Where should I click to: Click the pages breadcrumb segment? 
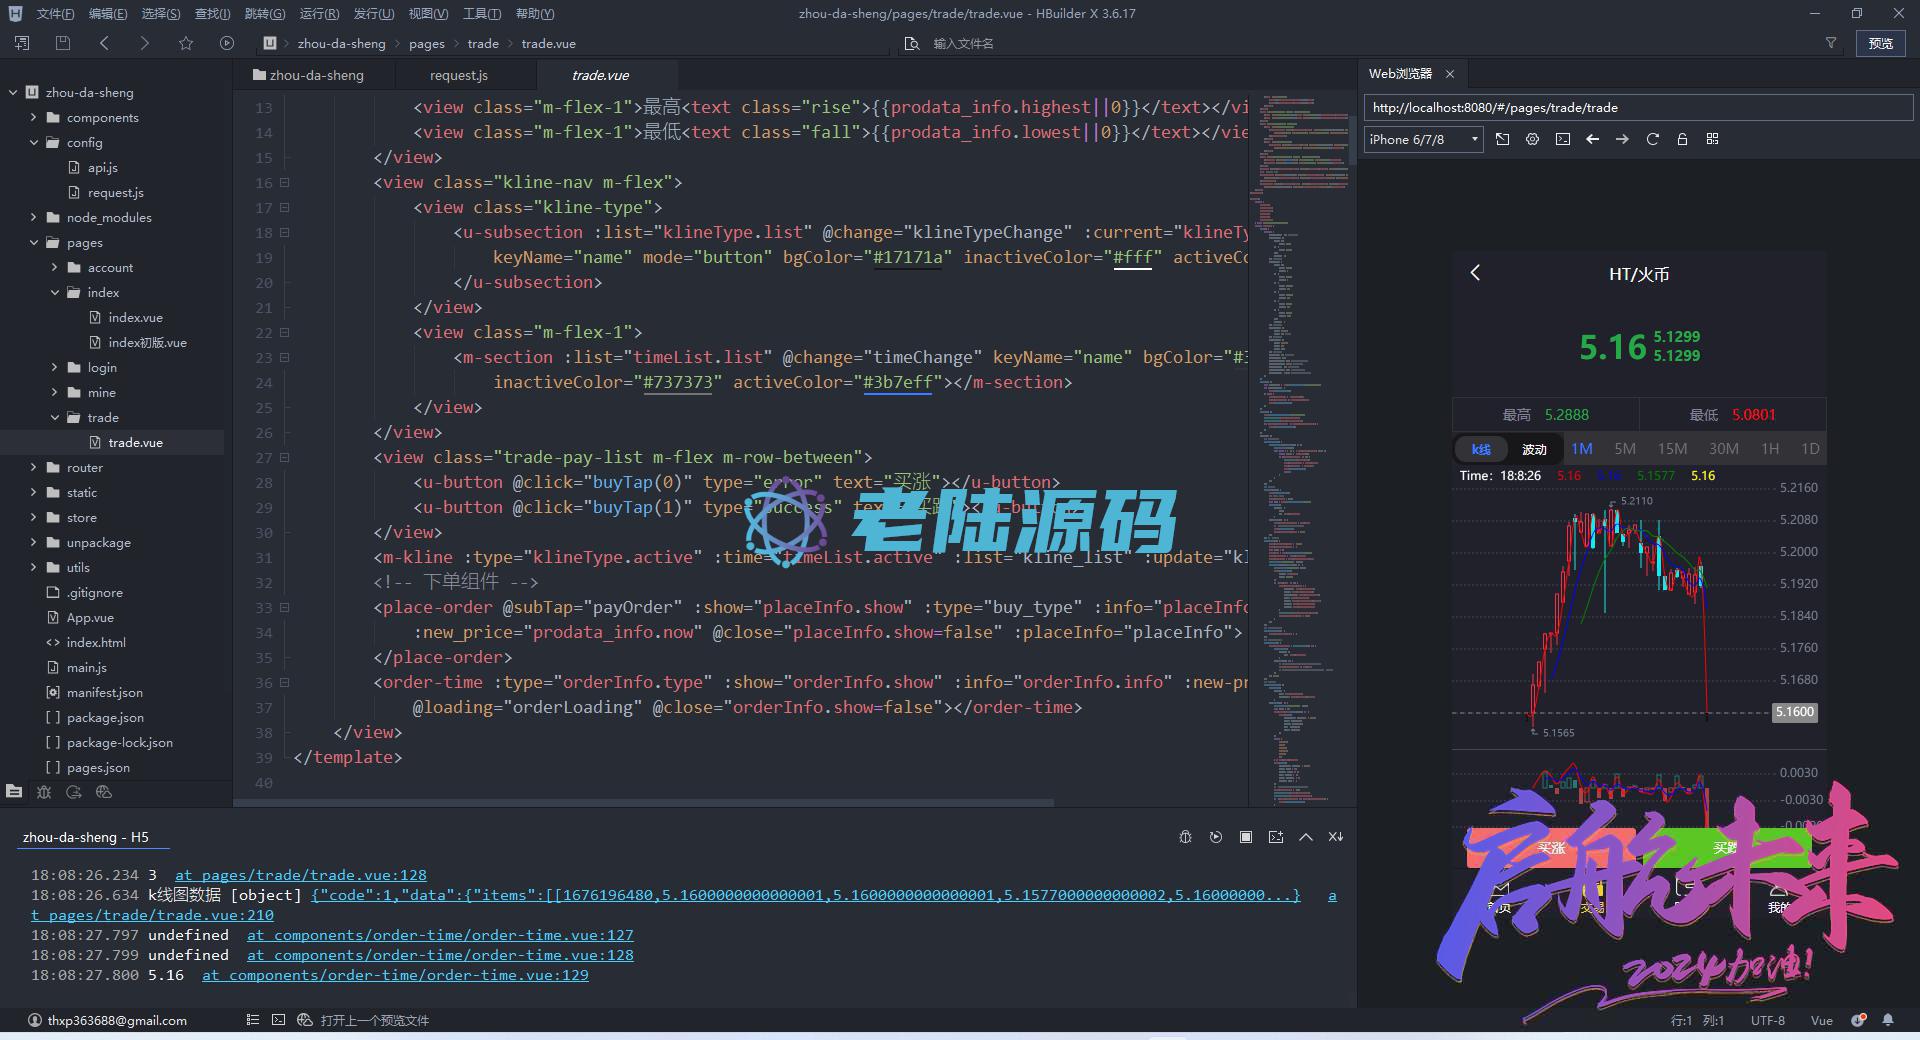[426, 43]
